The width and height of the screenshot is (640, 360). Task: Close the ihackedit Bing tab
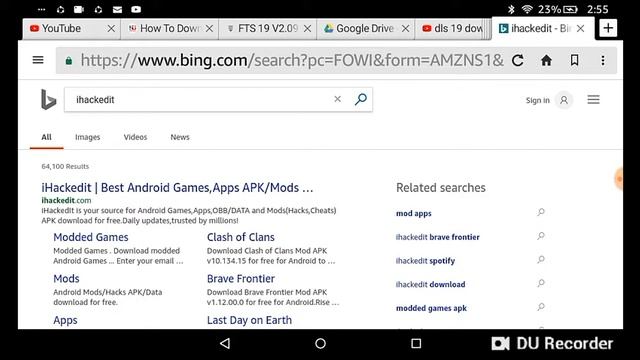point(580,29)
